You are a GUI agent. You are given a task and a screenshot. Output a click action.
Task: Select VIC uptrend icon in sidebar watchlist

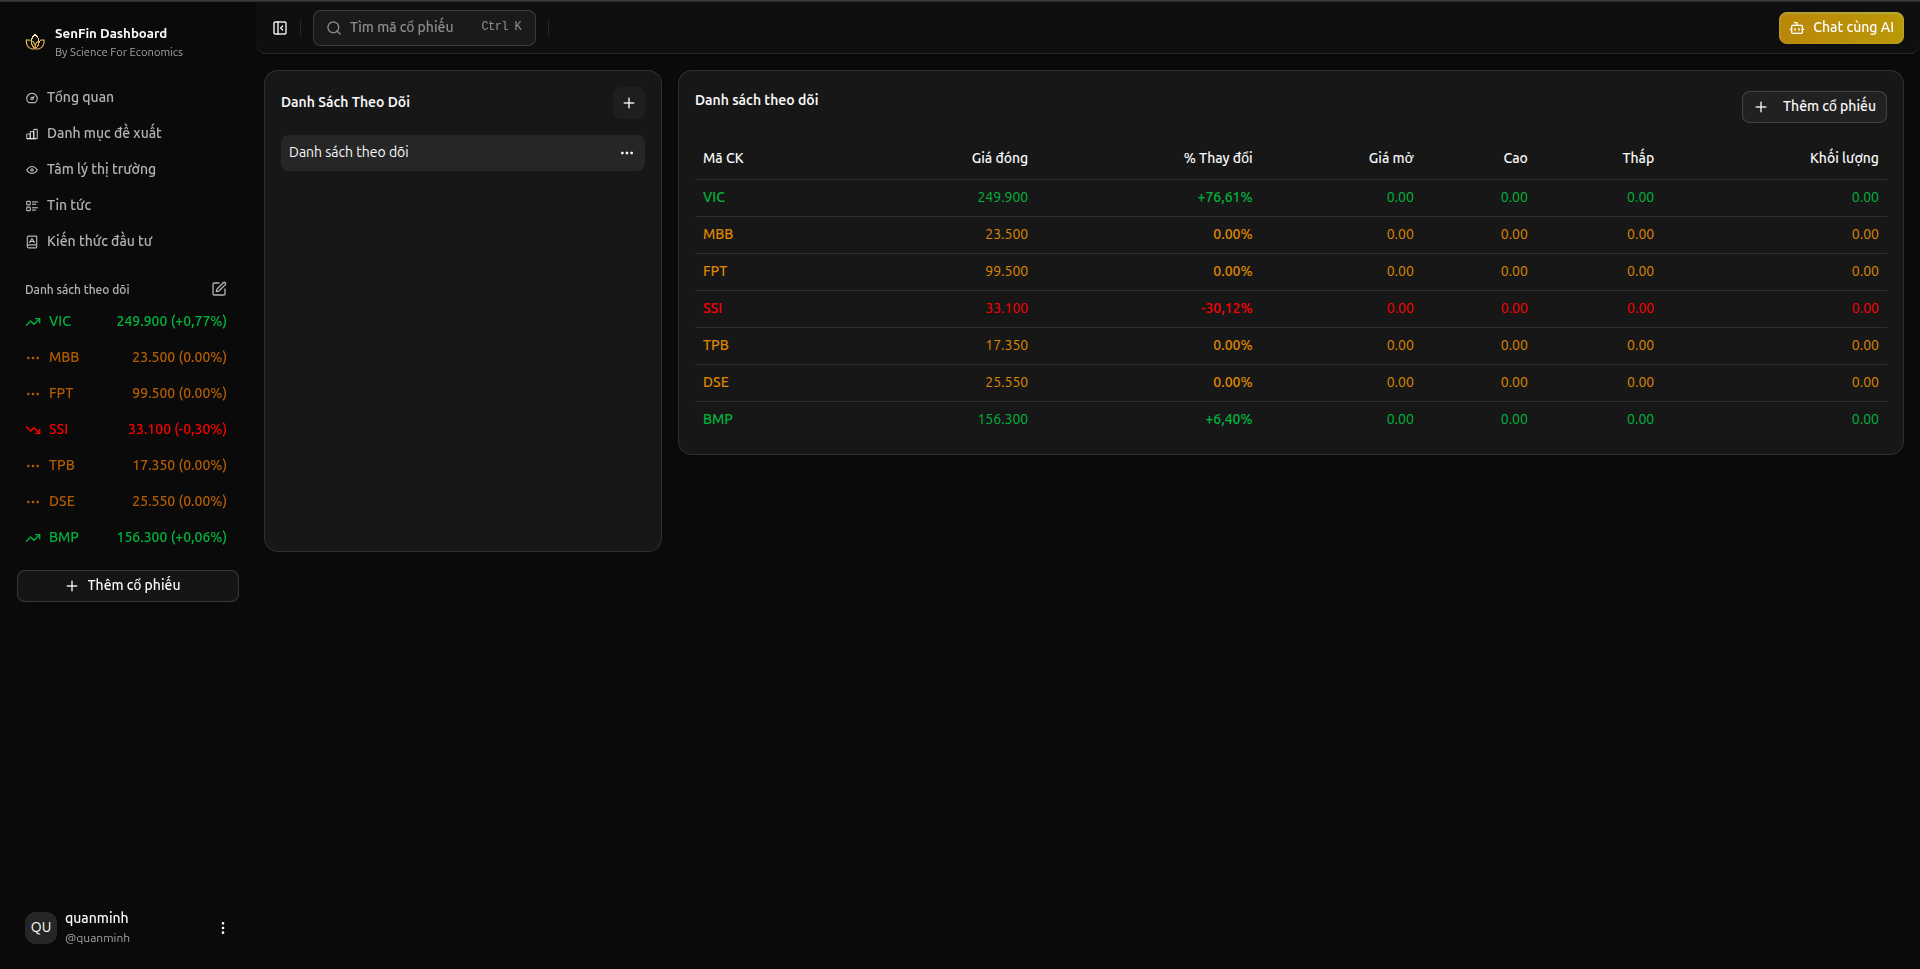(33, 322)
